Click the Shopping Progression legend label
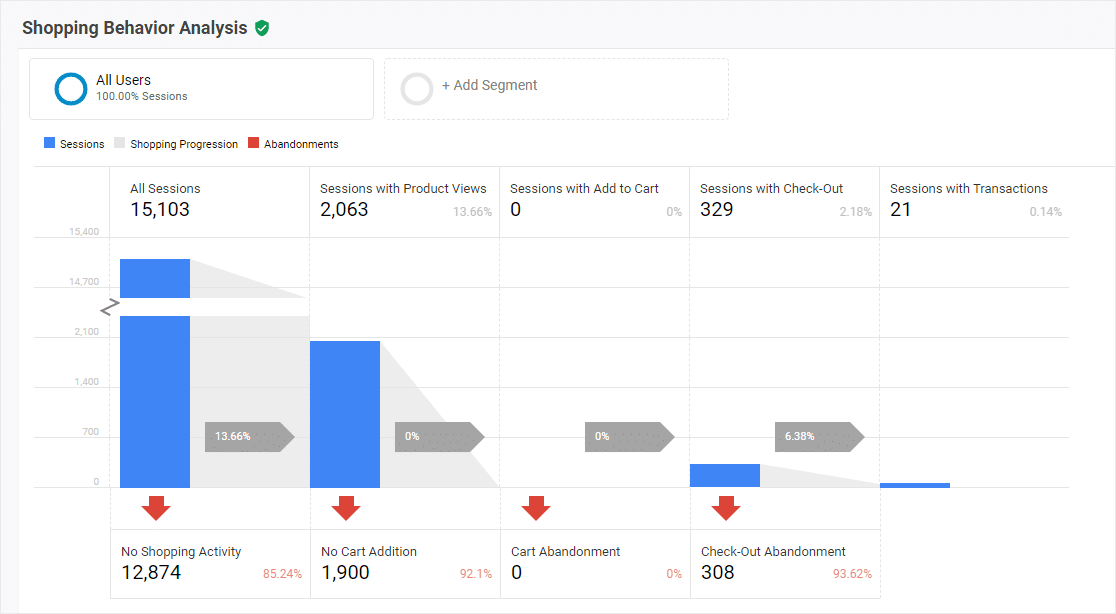1116x614 pixels. coord(184,144)
